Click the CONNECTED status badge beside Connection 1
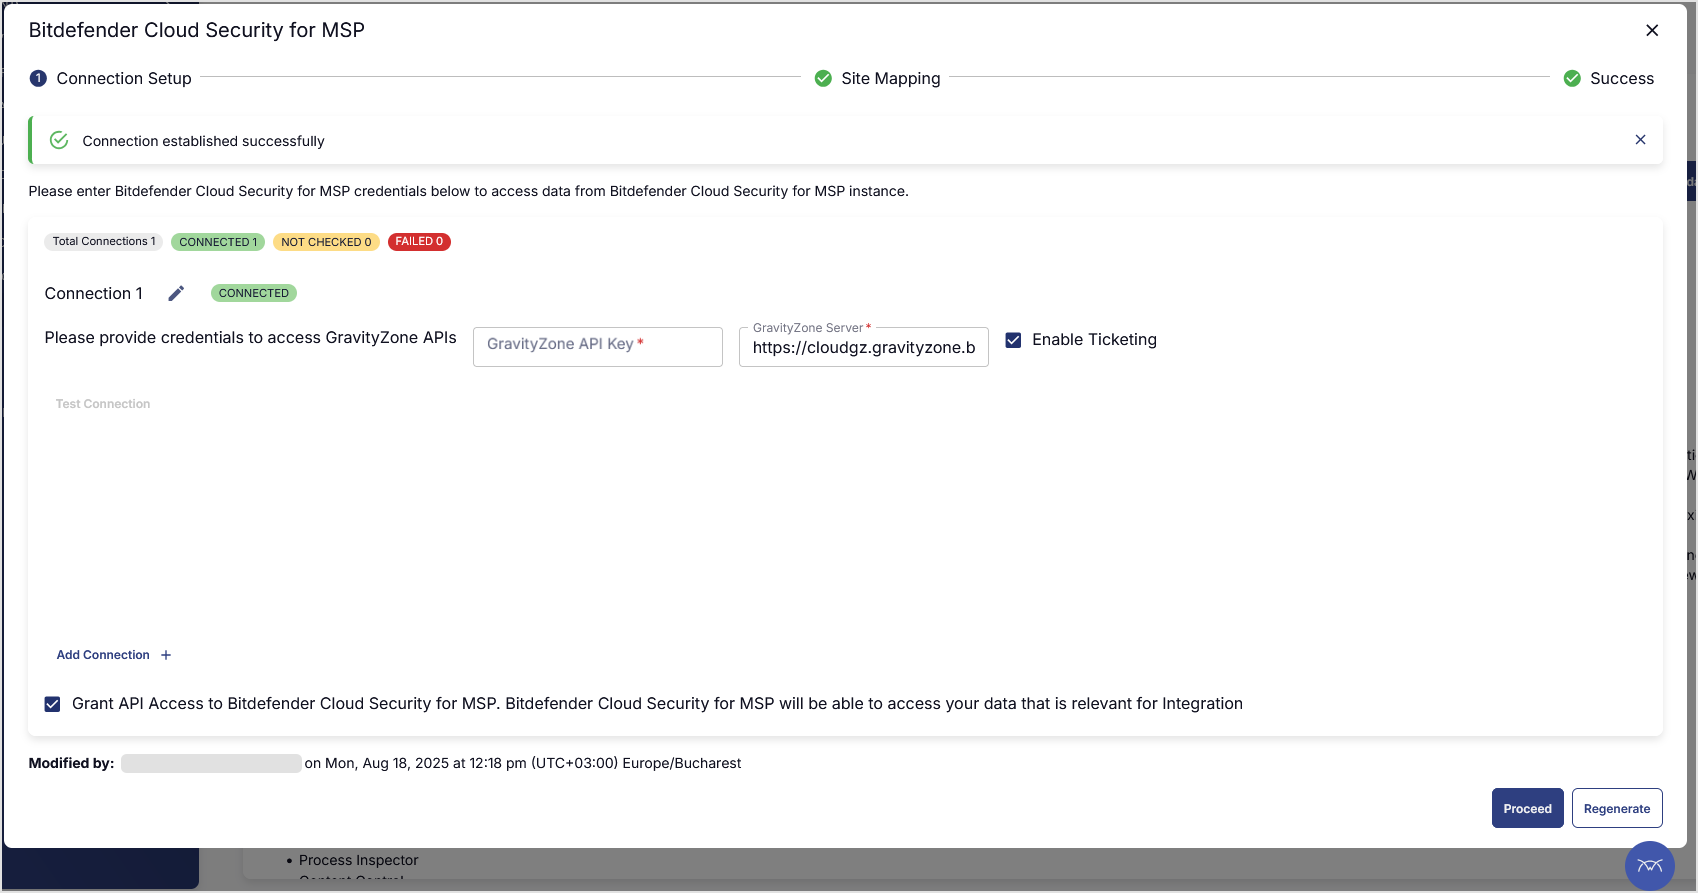 254,293
